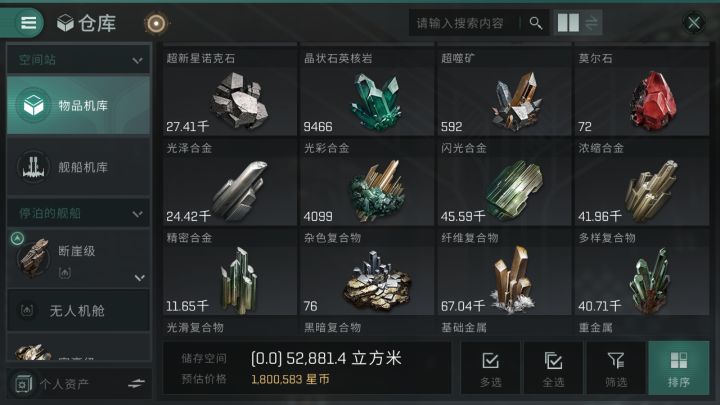Viewport: 720px width, 405px height.
Task: Toggle the active ship marker on 断崖级
Action: point(17,238)
